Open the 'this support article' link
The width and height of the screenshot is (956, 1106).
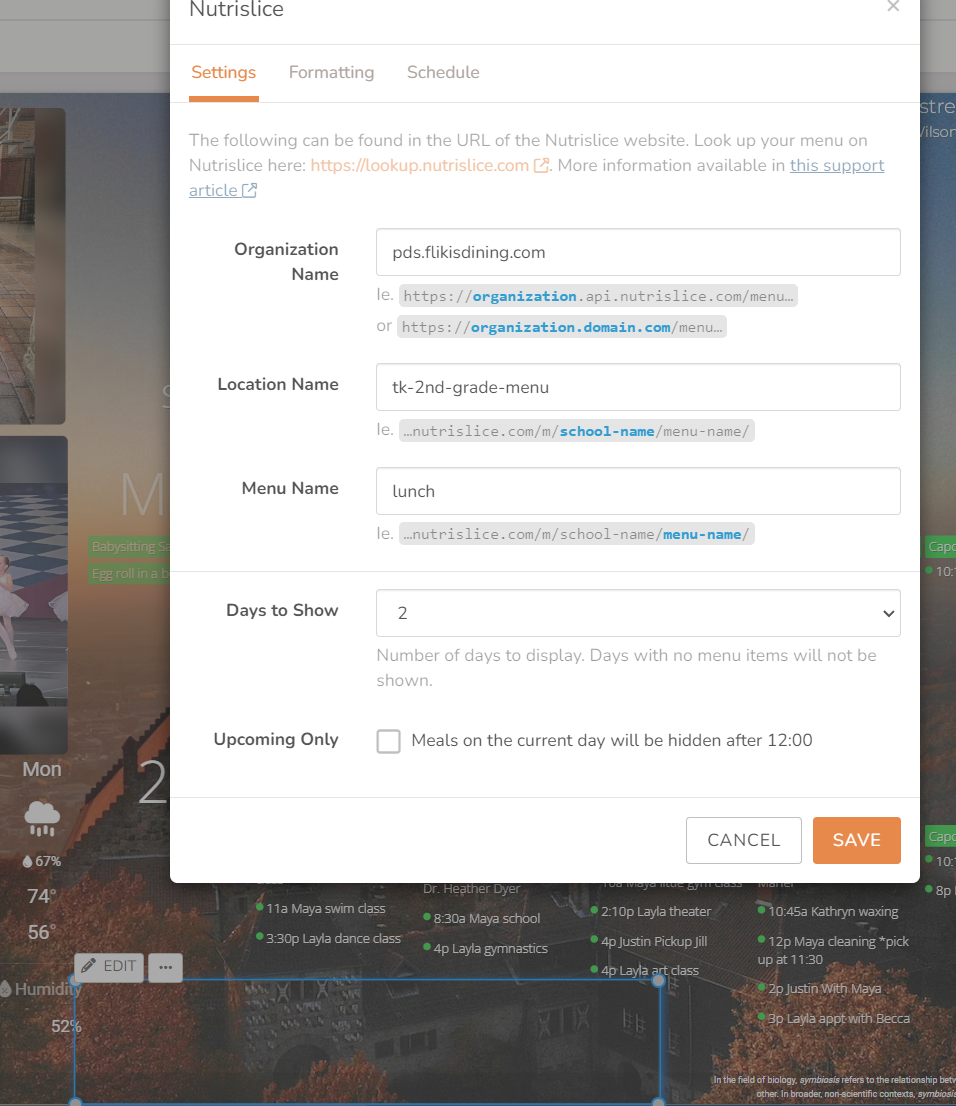coord(837,165)
